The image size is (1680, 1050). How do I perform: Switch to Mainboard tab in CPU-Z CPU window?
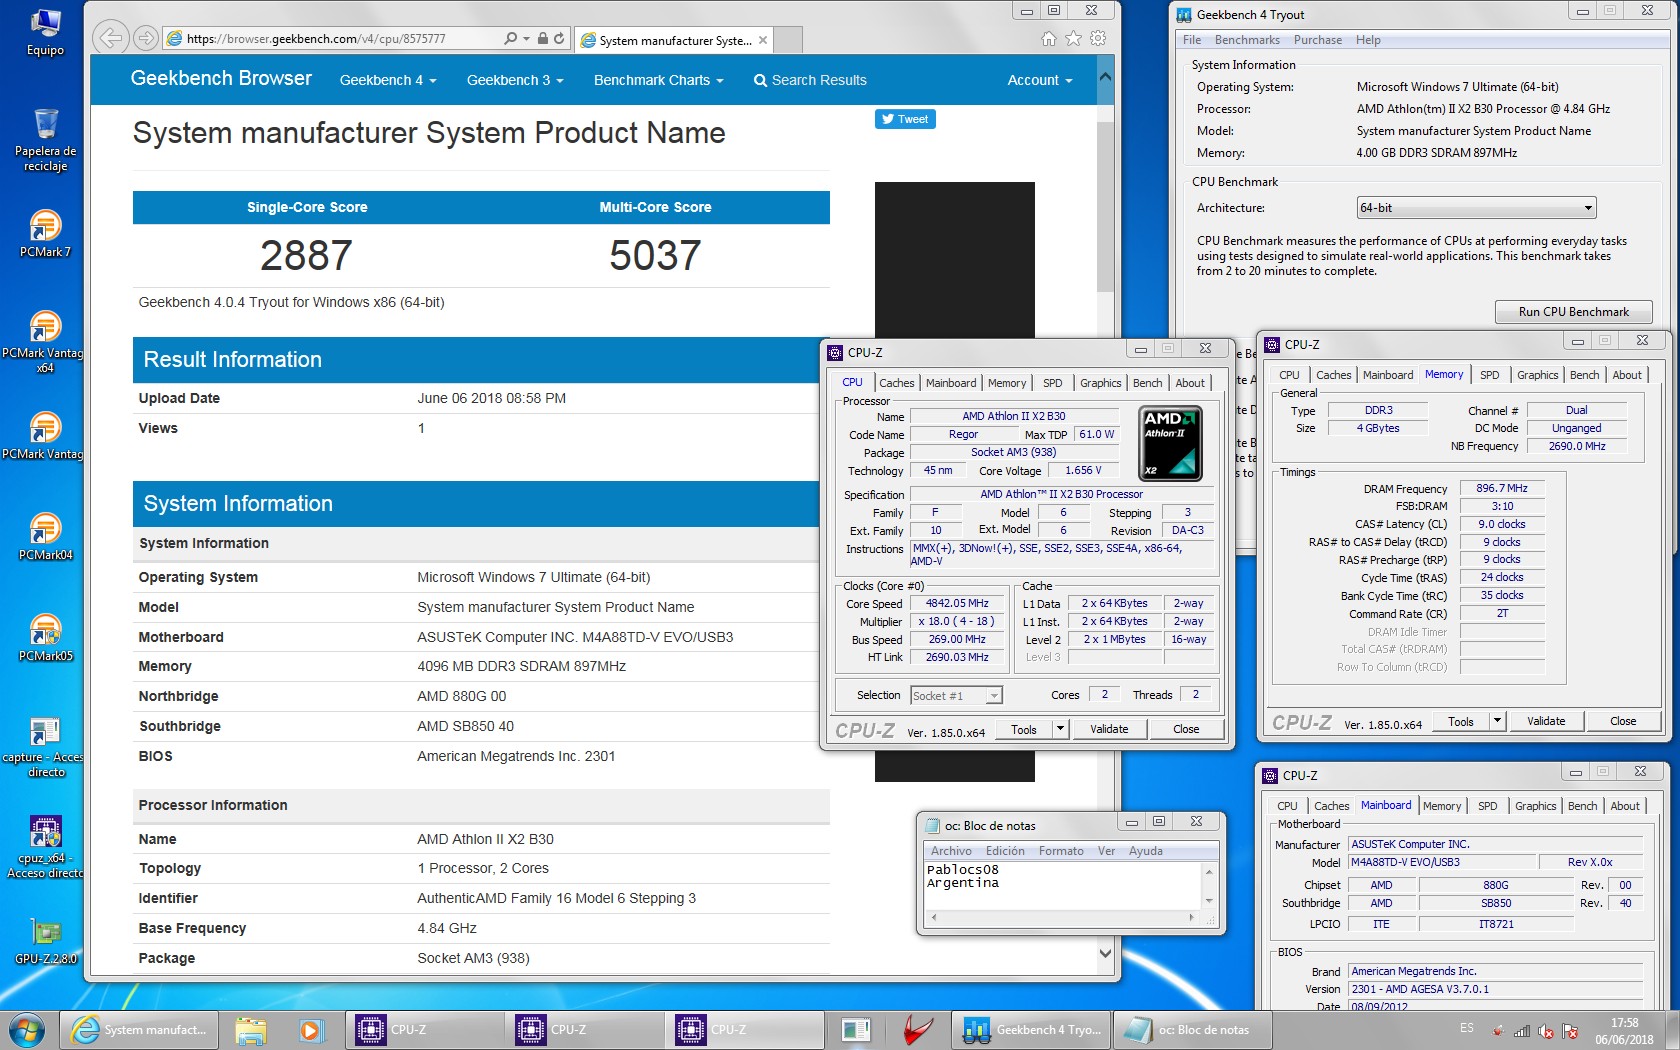[x=951, y=383]
